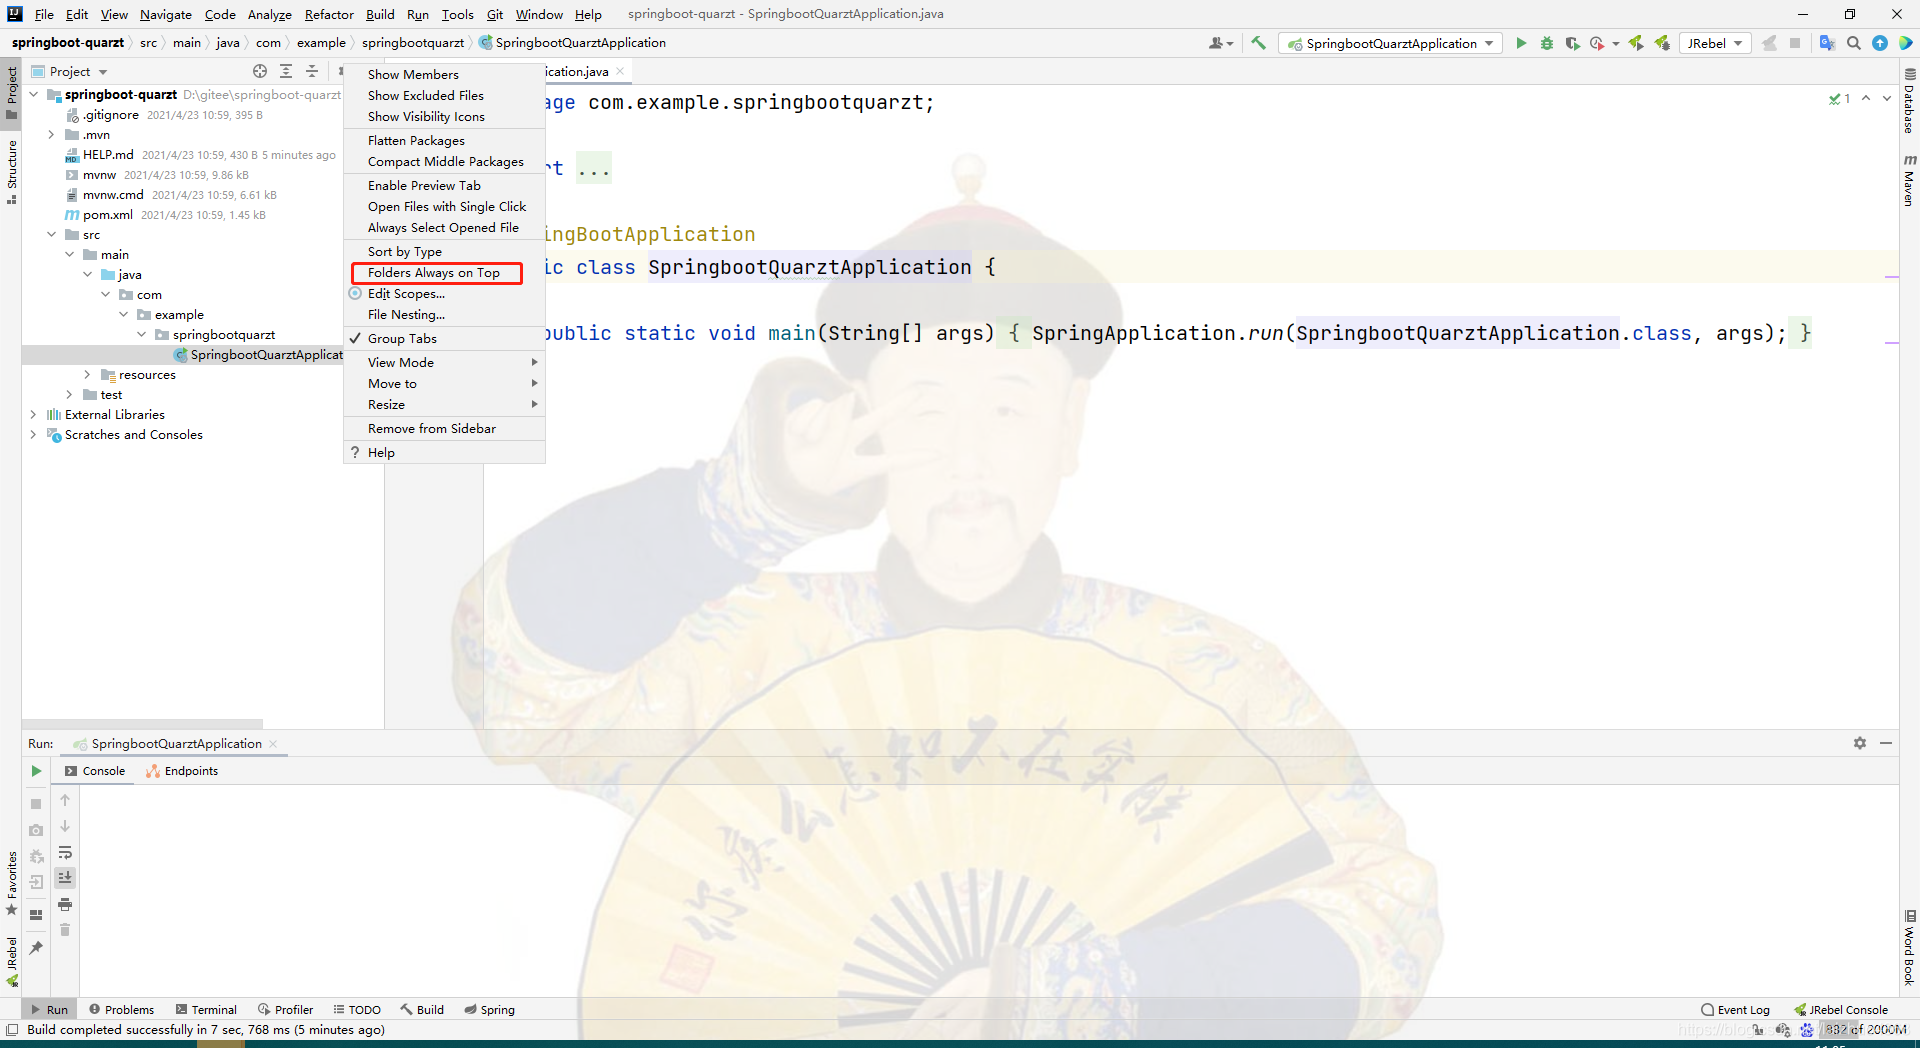Viewport: 1920px width, 1048px height.
Task: Click the memory indicator in status bar
Action: [x=1865, y=1029]
